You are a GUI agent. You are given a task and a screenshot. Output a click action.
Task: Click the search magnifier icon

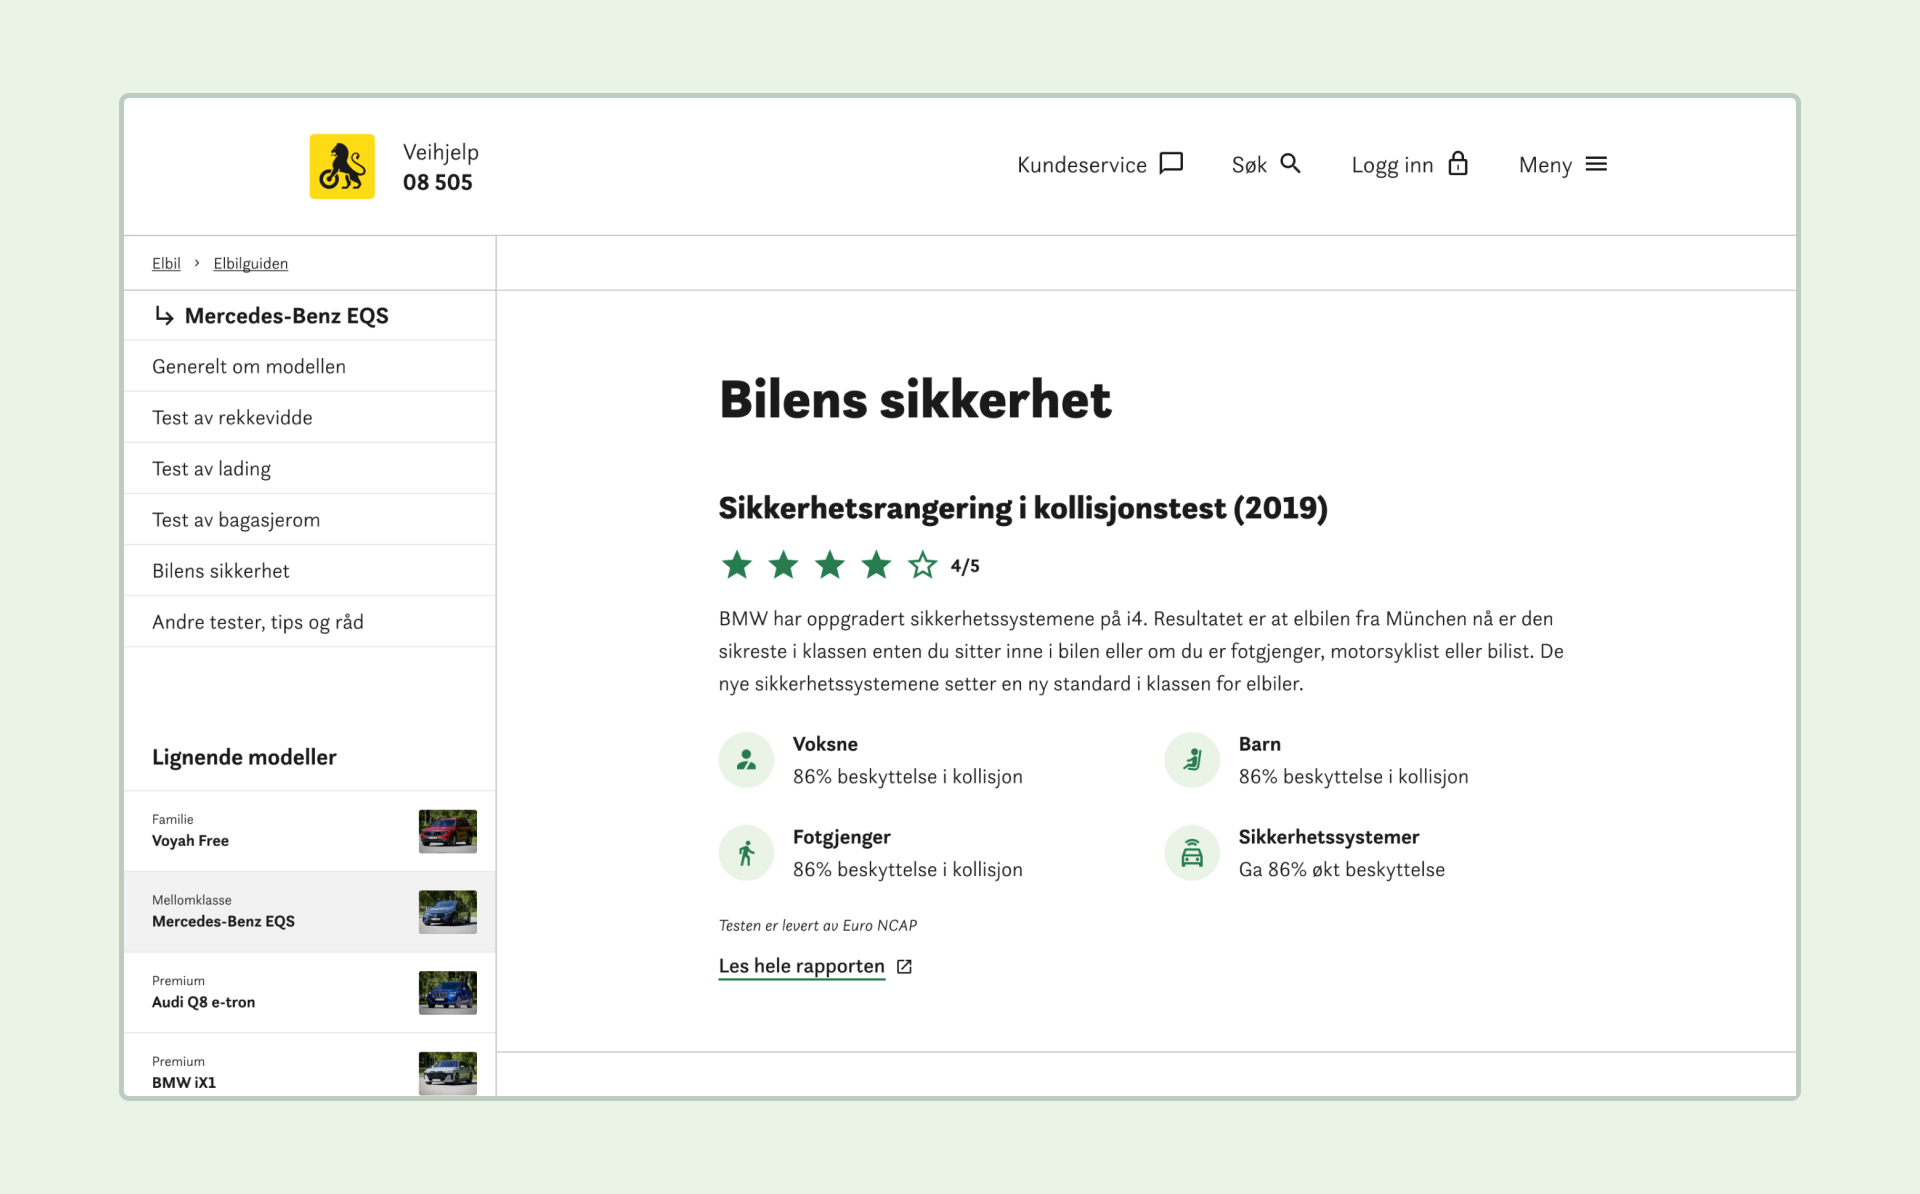click(1290, 163)
